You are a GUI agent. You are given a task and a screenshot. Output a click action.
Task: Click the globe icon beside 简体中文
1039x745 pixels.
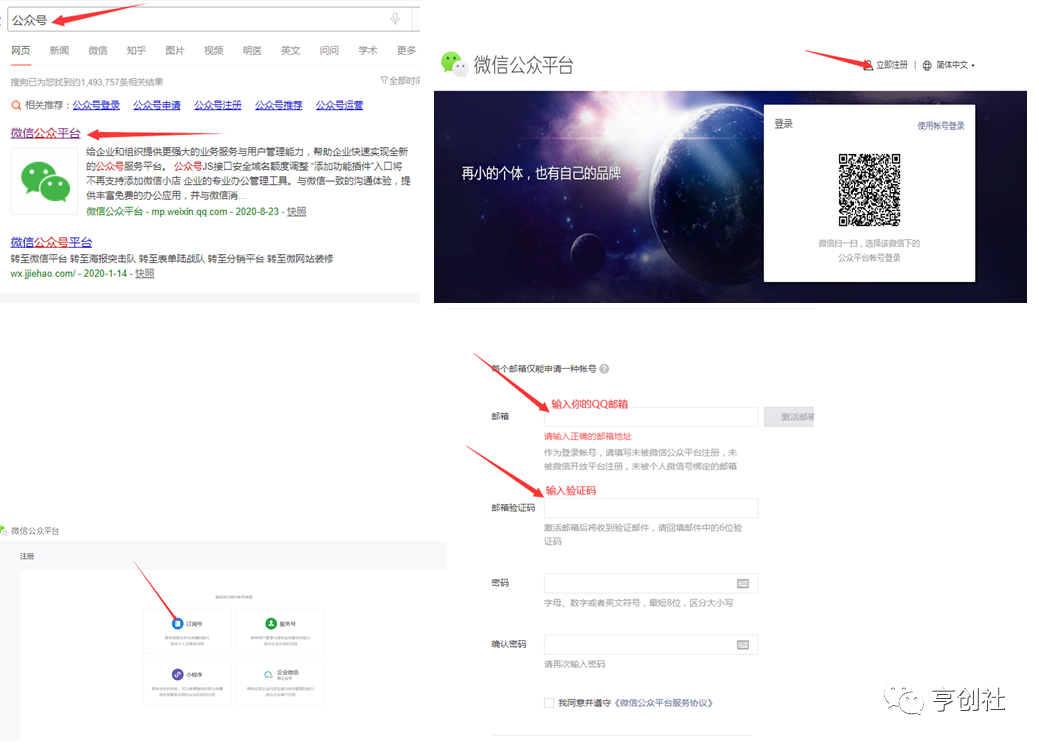point(927,65)
